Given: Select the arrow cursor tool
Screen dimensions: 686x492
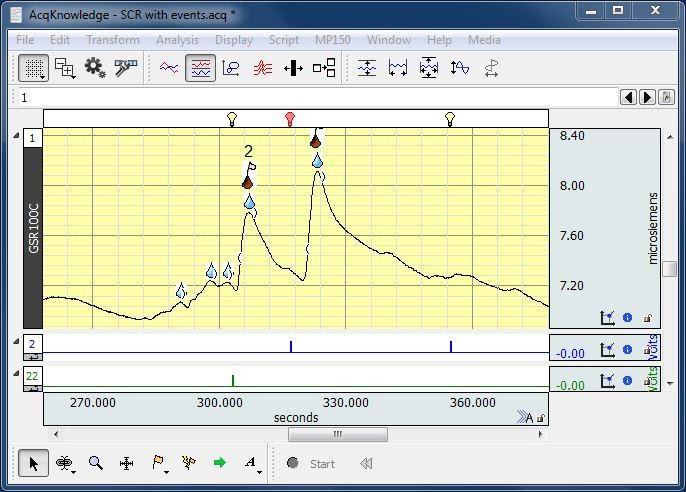Looking at the screenshot, I should (33, 463).
